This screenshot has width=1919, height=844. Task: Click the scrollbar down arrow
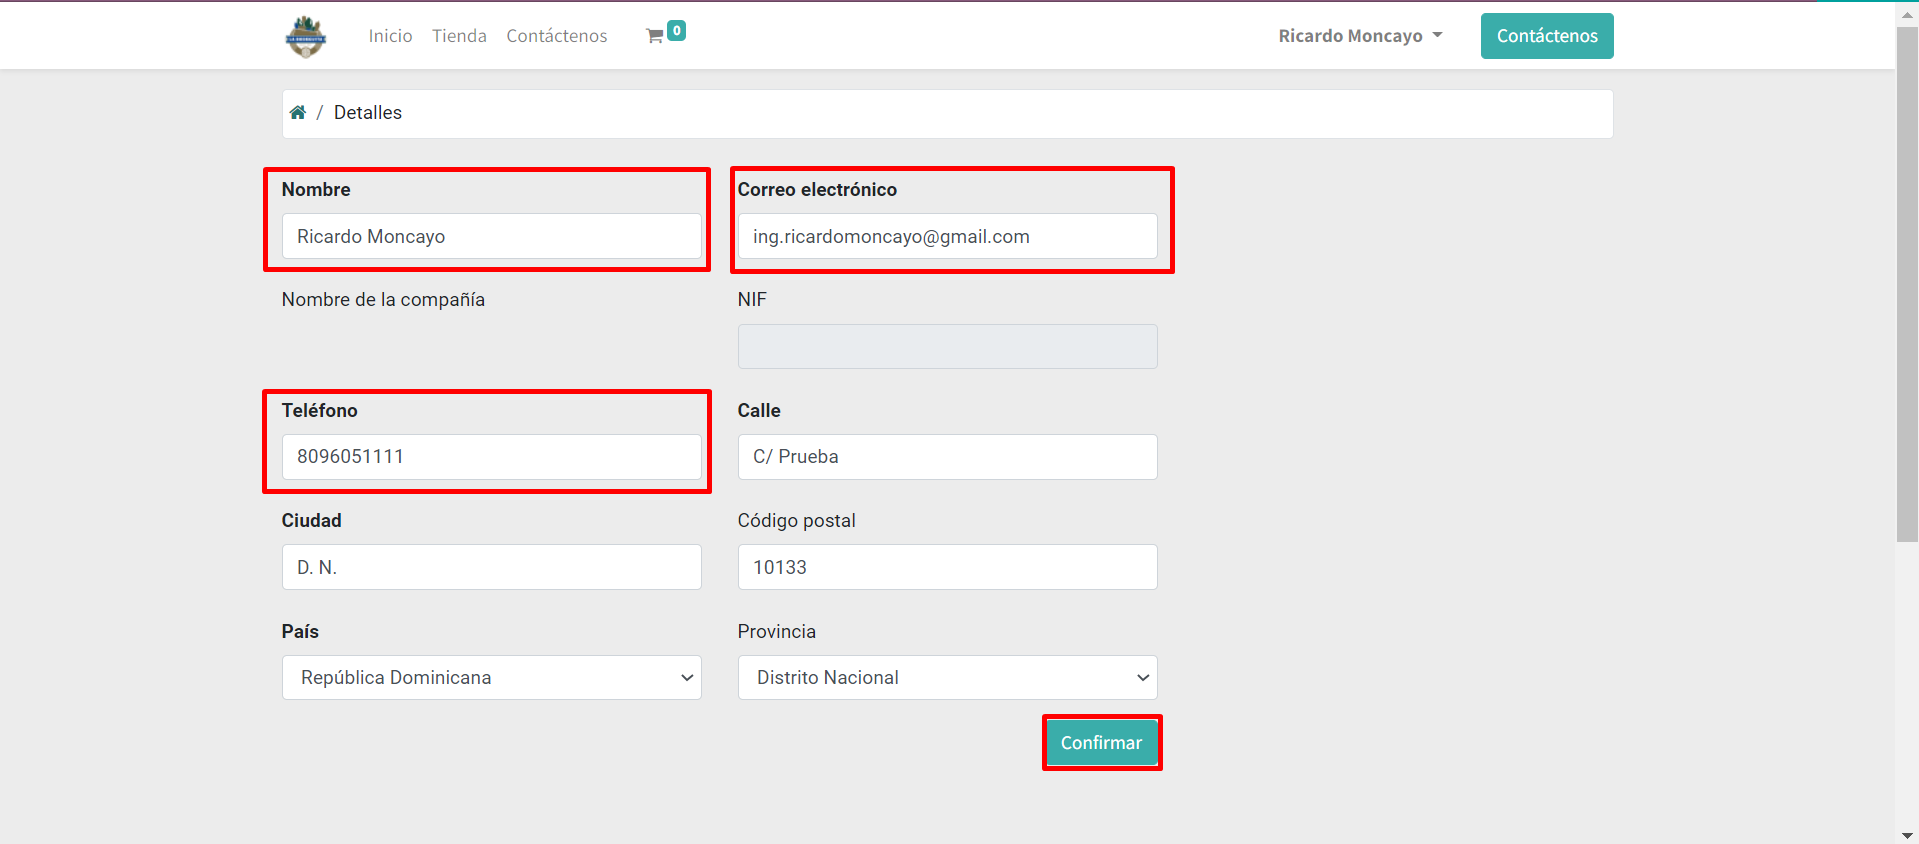tap(1907, 834)
